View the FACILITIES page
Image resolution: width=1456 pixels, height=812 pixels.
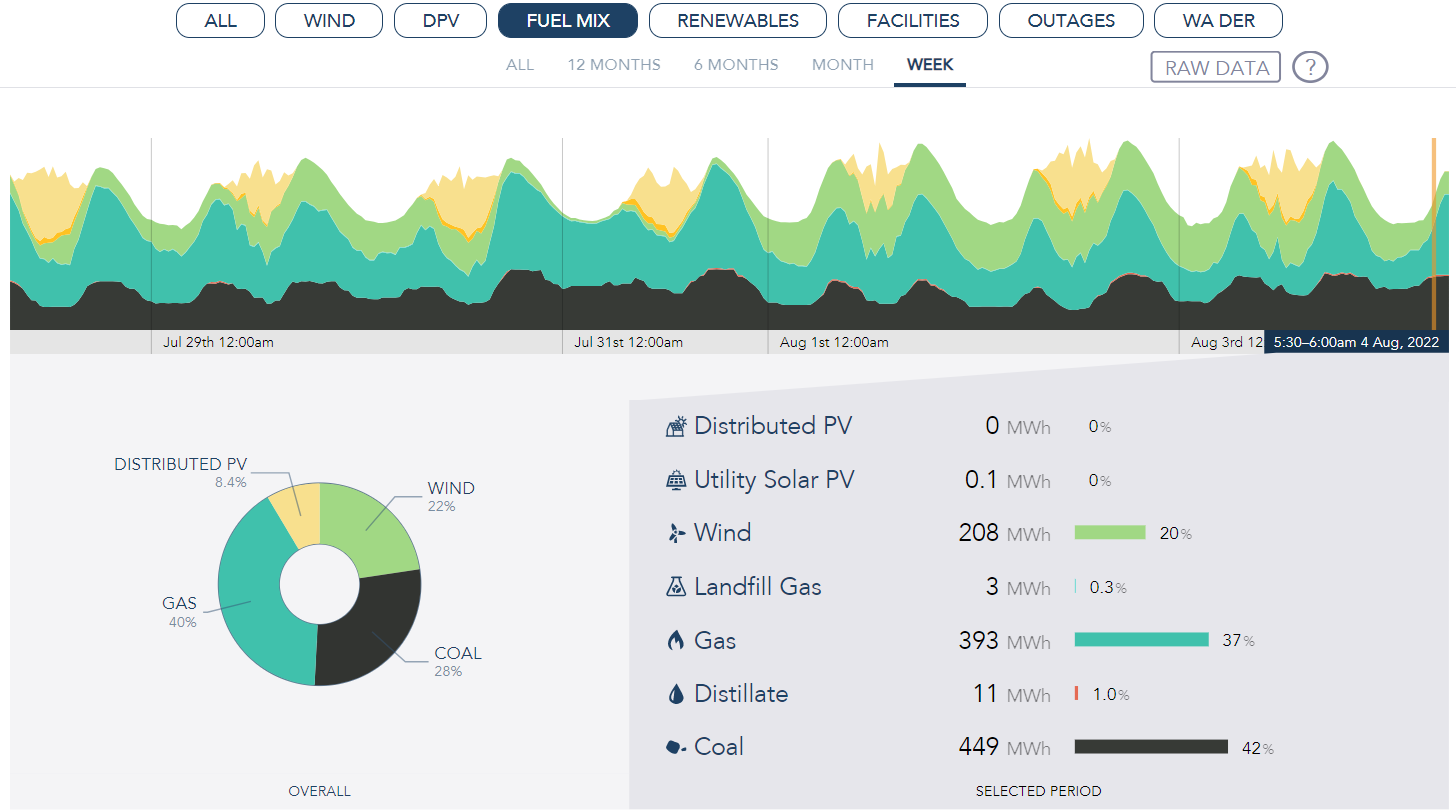(x=912, y=20)
